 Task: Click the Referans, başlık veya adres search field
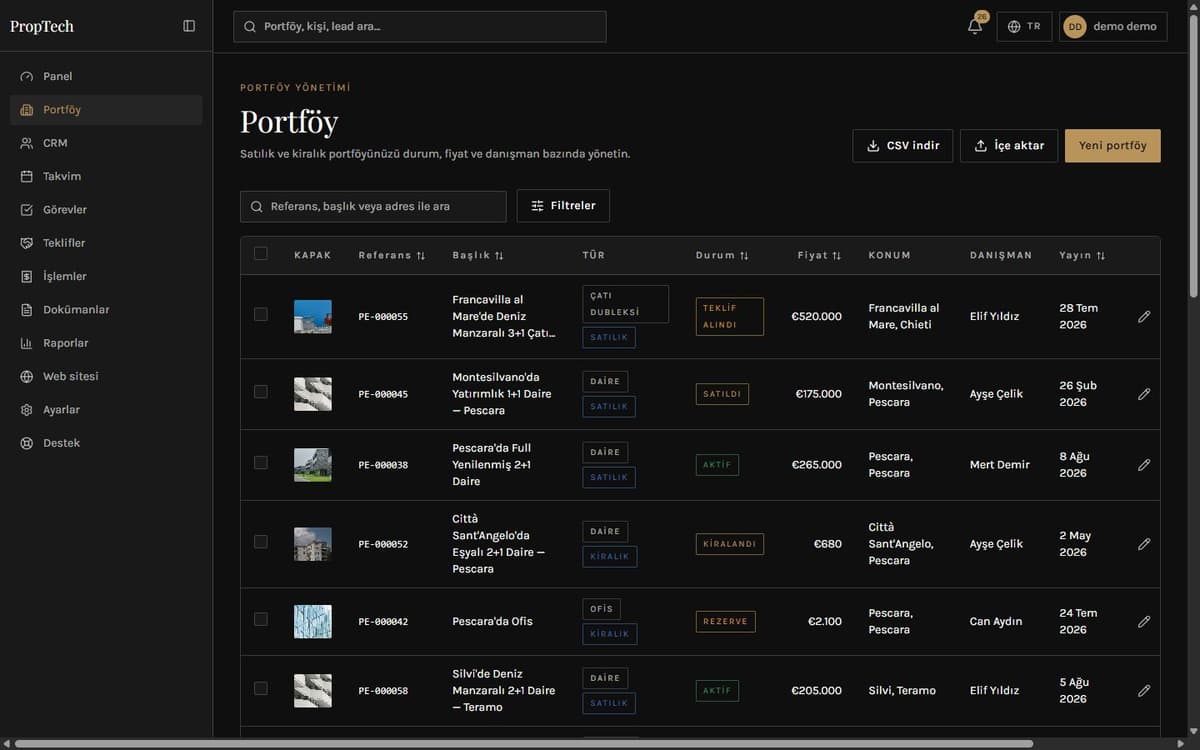point(373,206)
